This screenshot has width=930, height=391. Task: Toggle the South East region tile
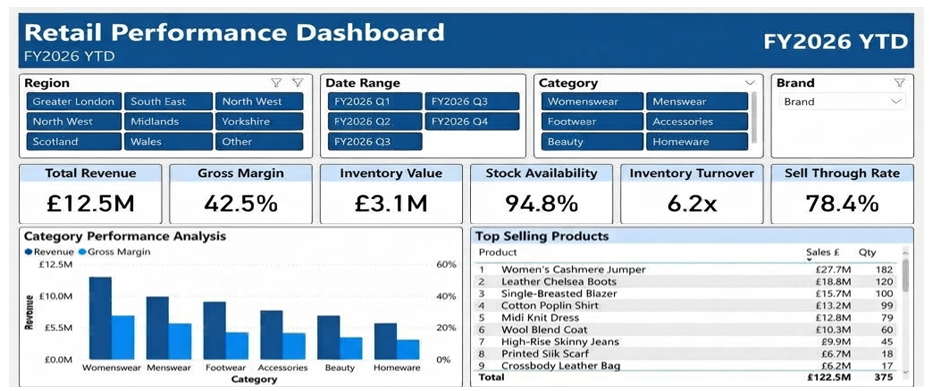pos(168,101)
